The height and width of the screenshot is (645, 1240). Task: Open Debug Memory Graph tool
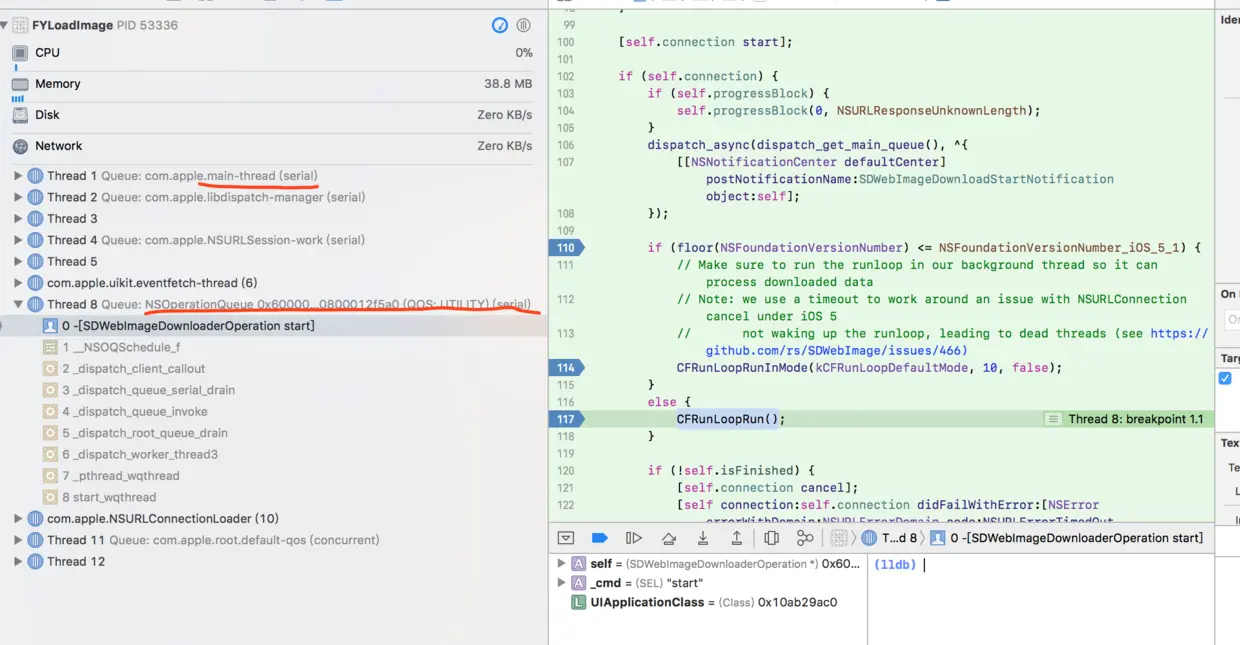click(x=805, y=538)
